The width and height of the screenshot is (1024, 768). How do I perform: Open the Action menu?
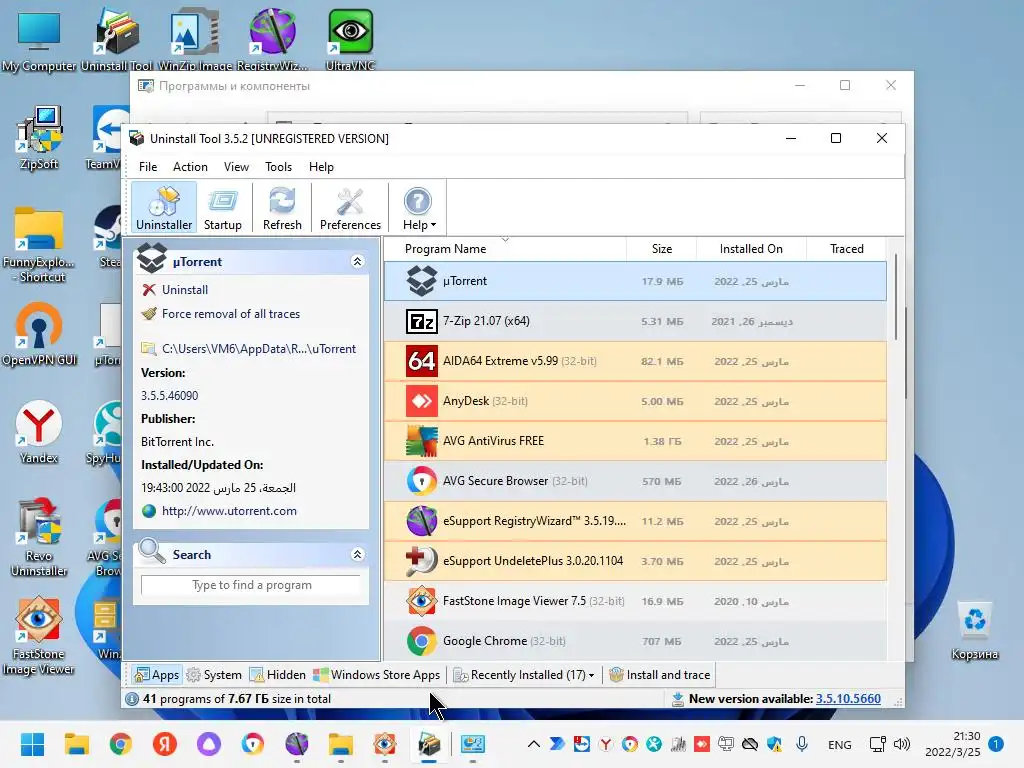tap(190, 167)
